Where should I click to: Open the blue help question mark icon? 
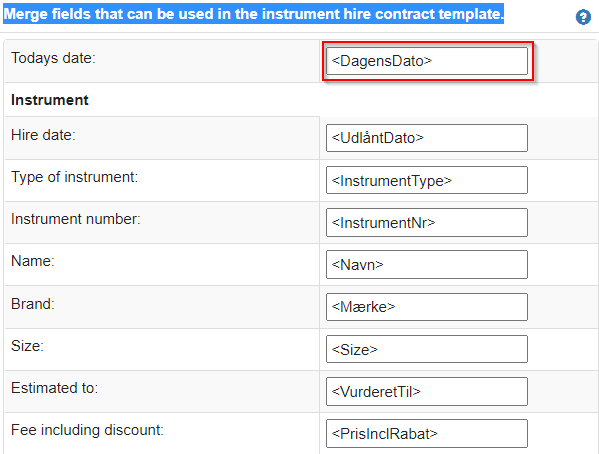pyautogui.click(x=583, y=17)
